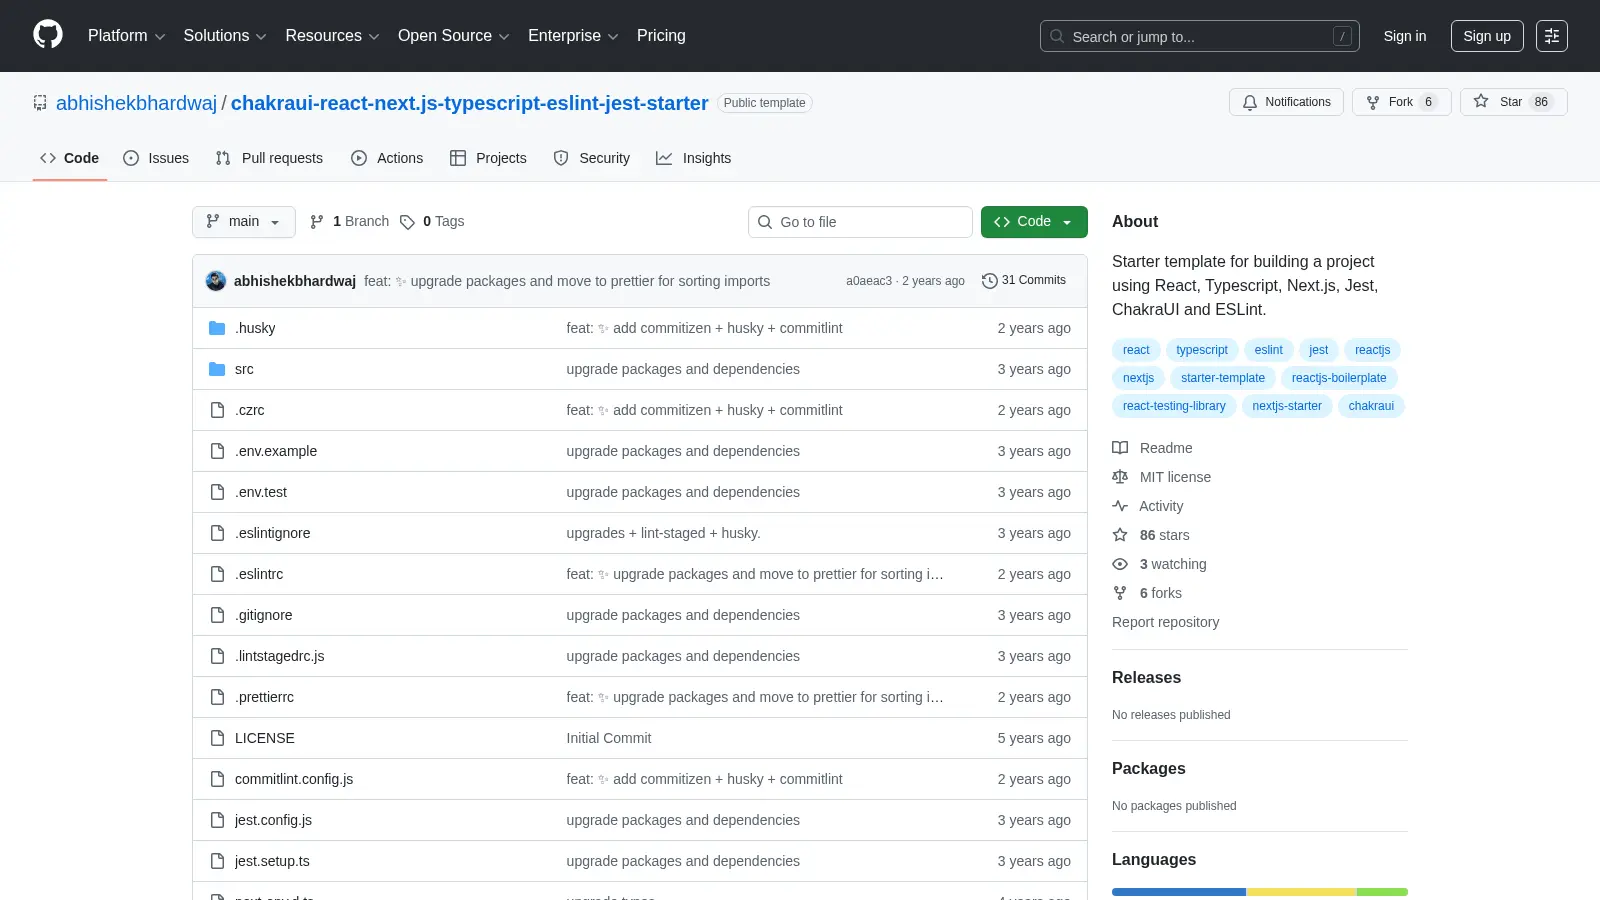
Task: Click the Go to file search field
Action: pos(860,222)
